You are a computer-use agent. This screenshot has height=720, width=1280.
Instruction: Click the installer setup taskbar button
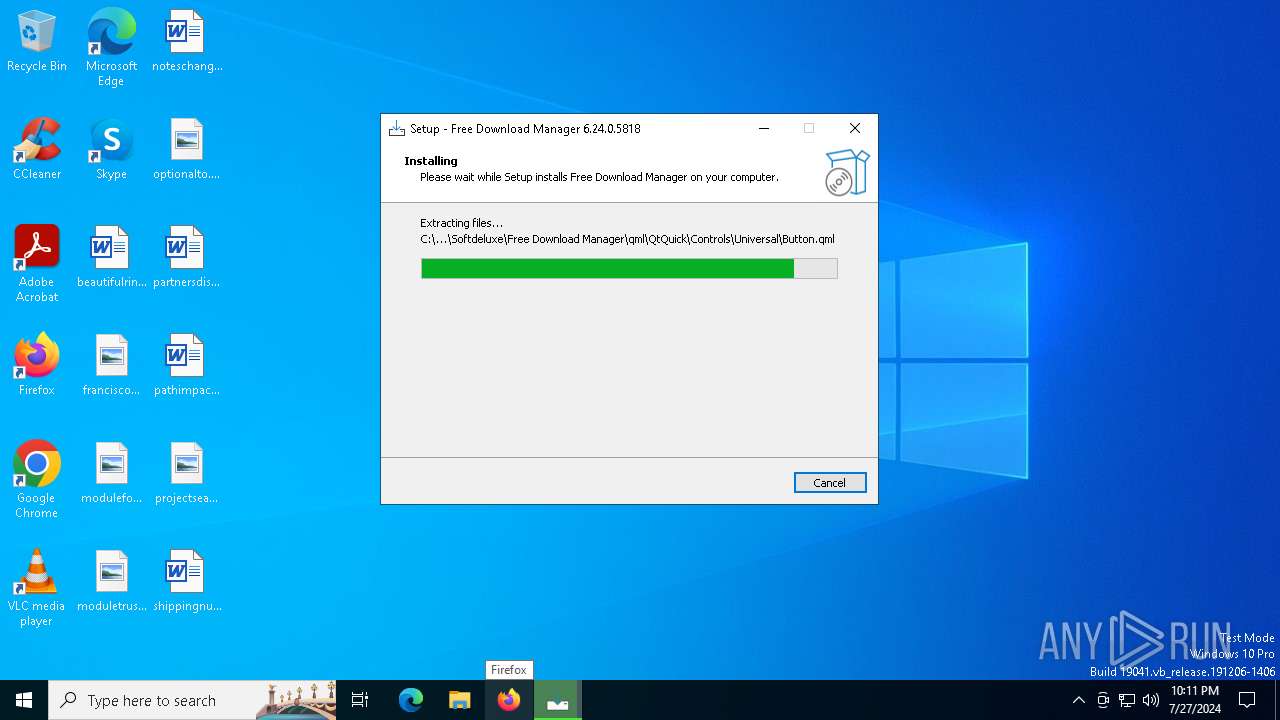click(x=557, y=700)
